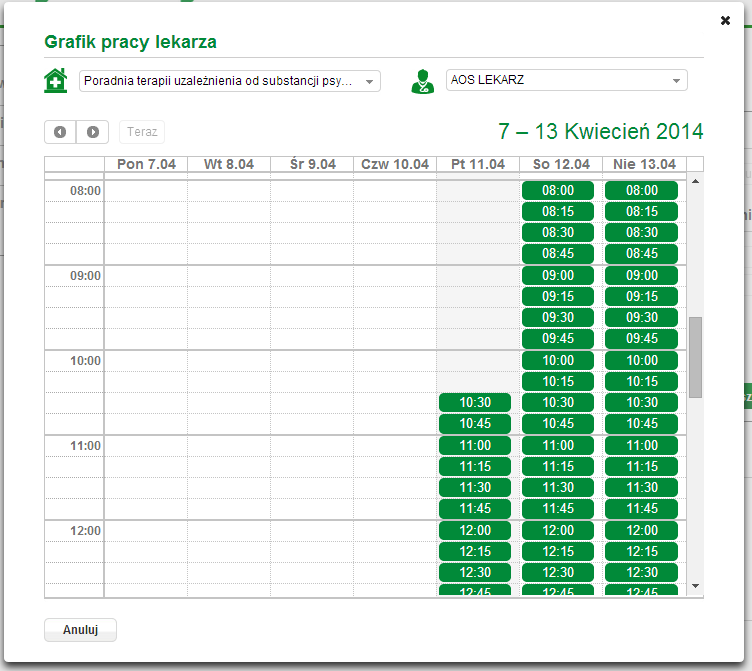Image resolution: width=752 pixels, height=671 pixels.
Task: Click the Anuluj button
Action: pos(80,630)
